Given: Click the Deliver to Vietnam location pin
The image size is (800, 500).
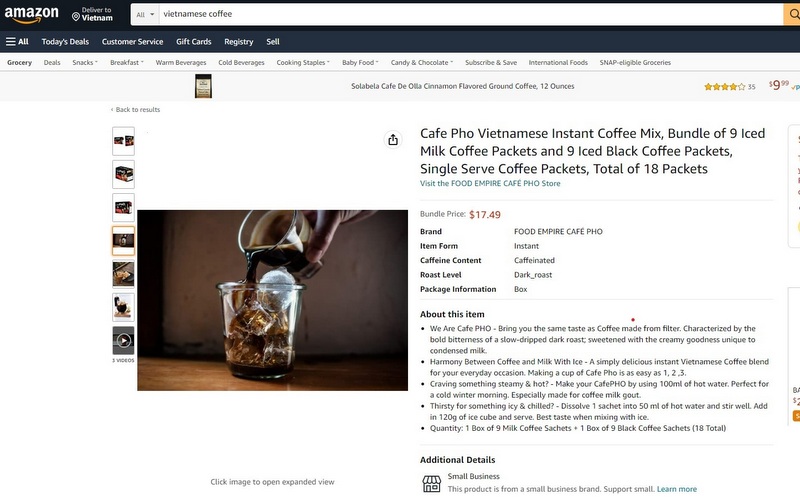Looking at the screenshot, I should click(76, 17).
